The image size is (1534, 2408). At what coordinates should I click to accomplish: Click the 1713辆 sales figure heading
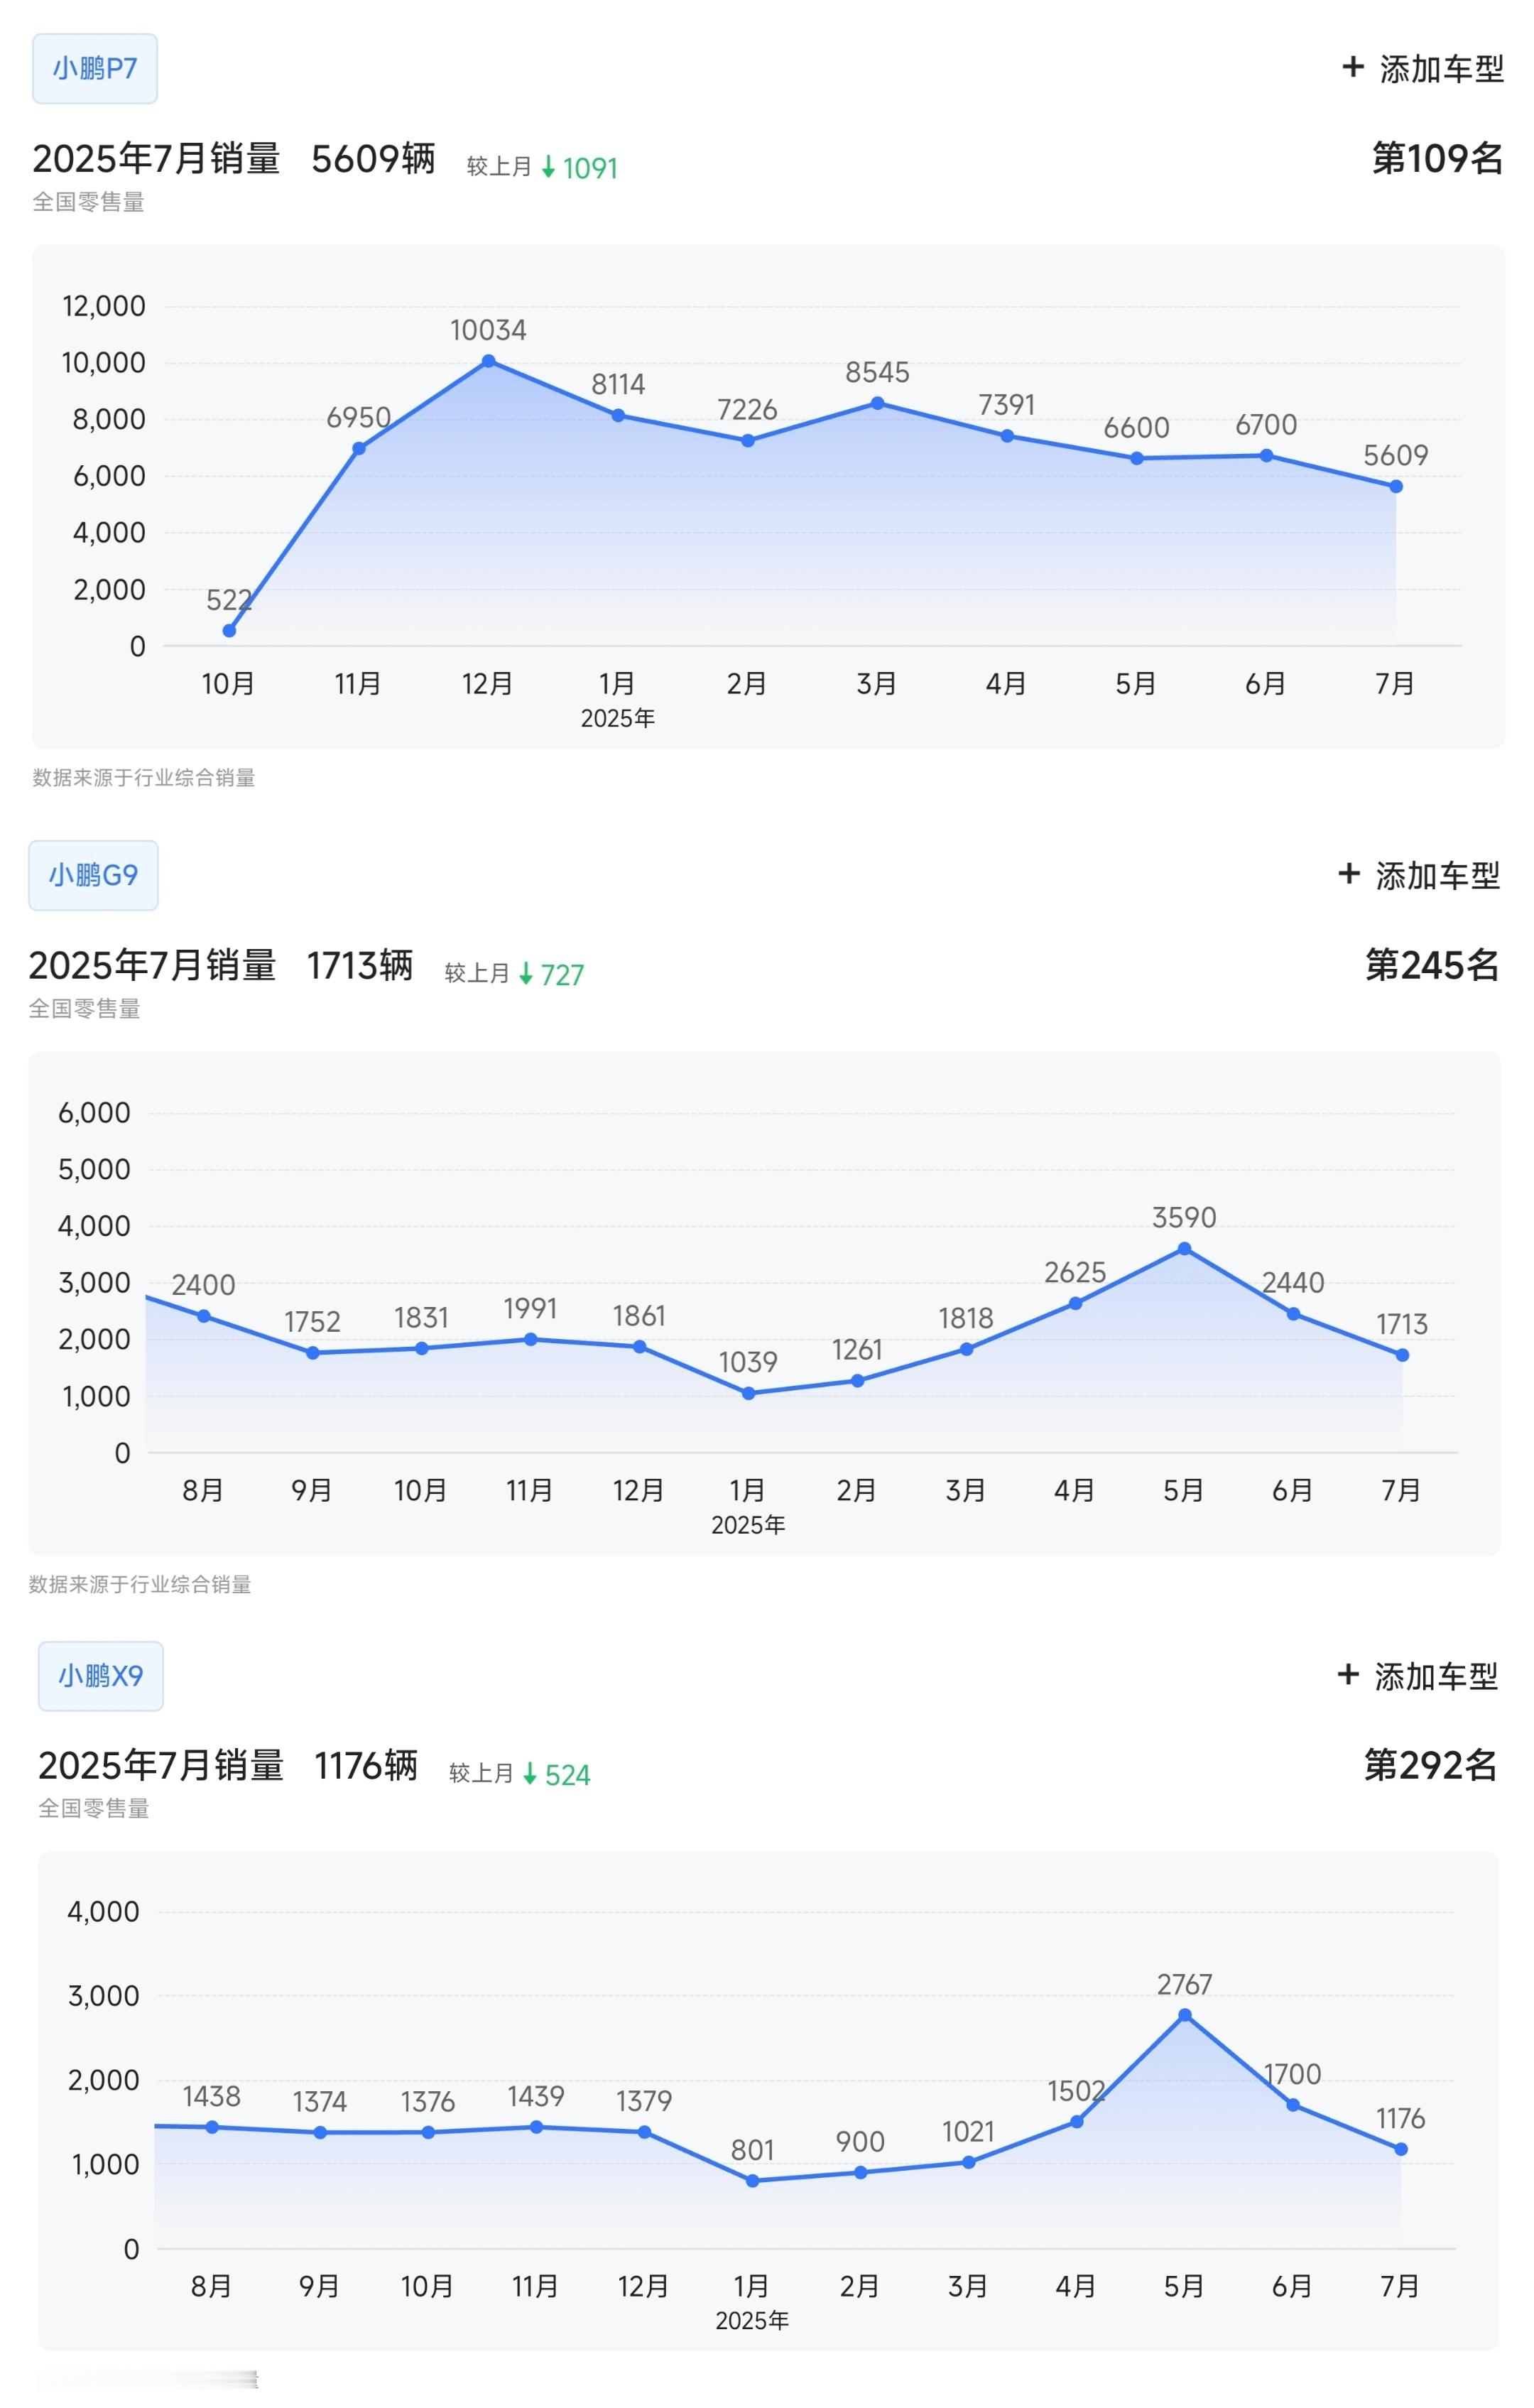pos(360,965)
